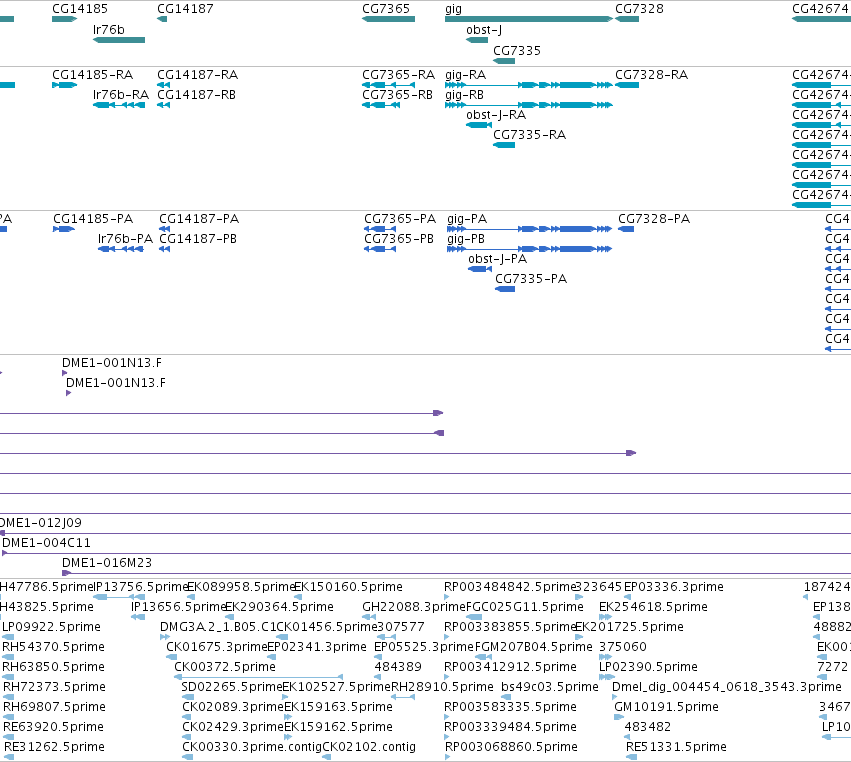851x762 pixels.
Task: Select EST RE31262.5prime
Action: tap(54, 747)
